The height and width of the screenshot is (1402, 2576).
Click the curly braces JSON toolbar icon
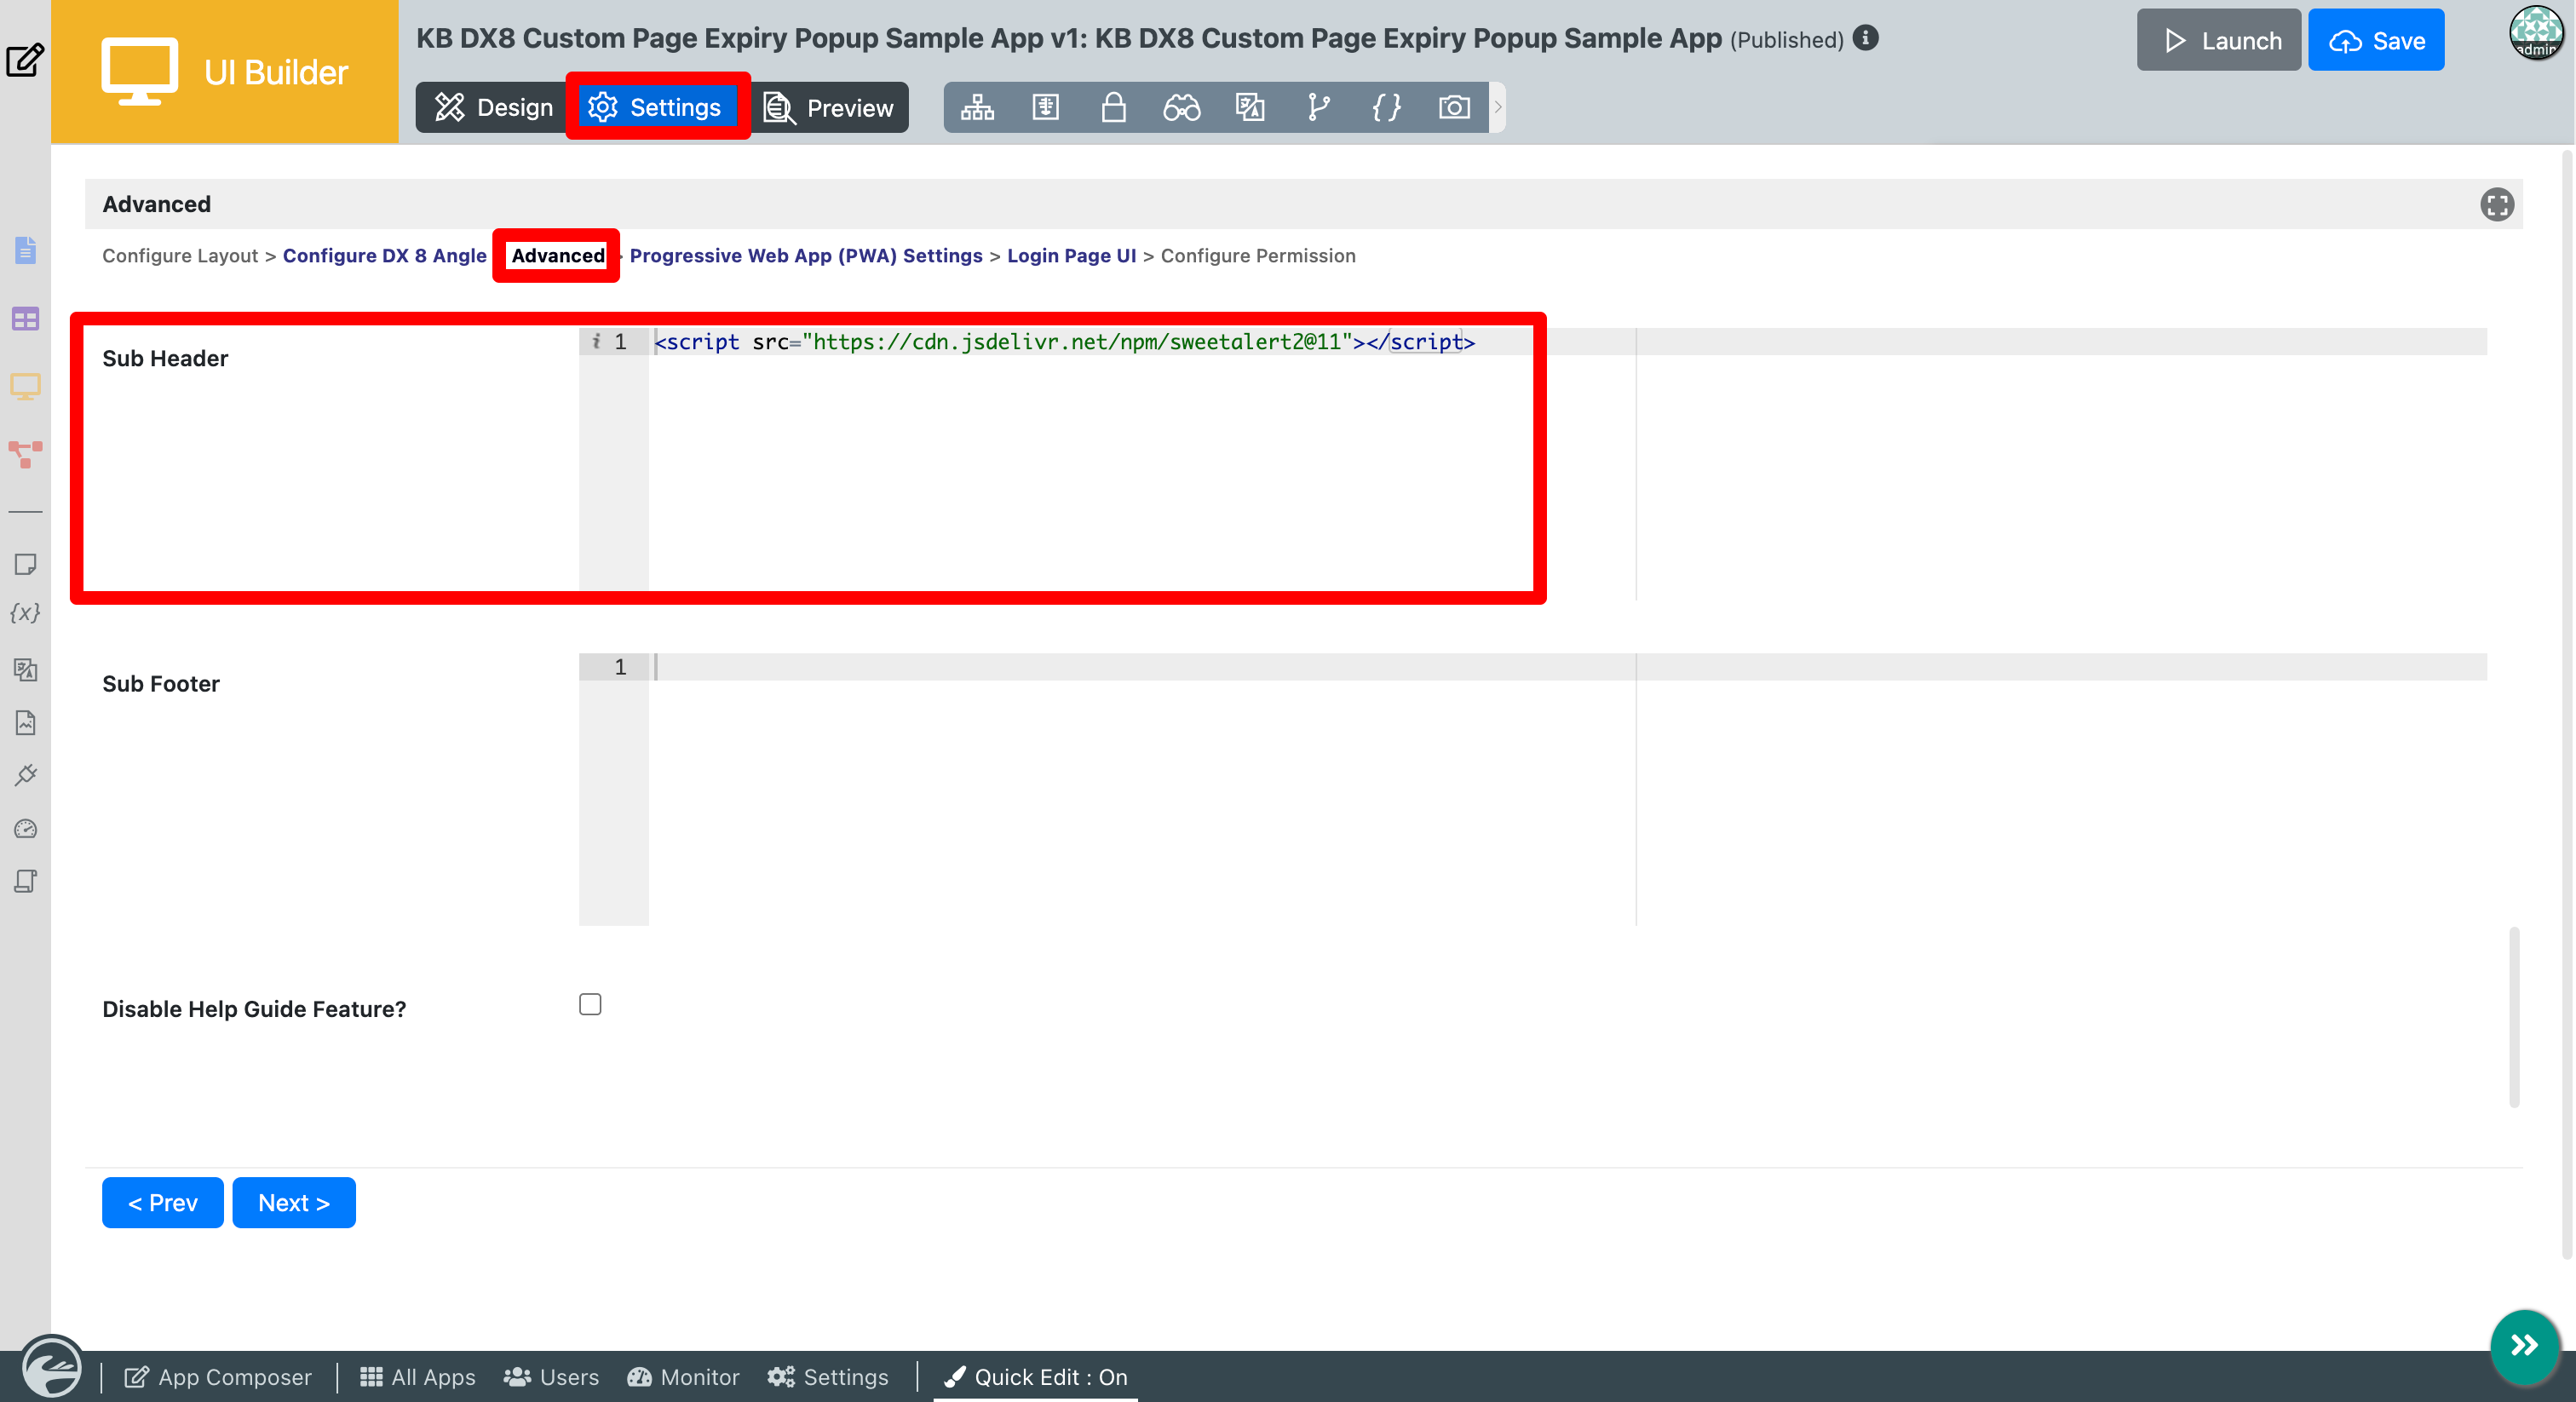pyautogui.click(x=1386, y=107)
